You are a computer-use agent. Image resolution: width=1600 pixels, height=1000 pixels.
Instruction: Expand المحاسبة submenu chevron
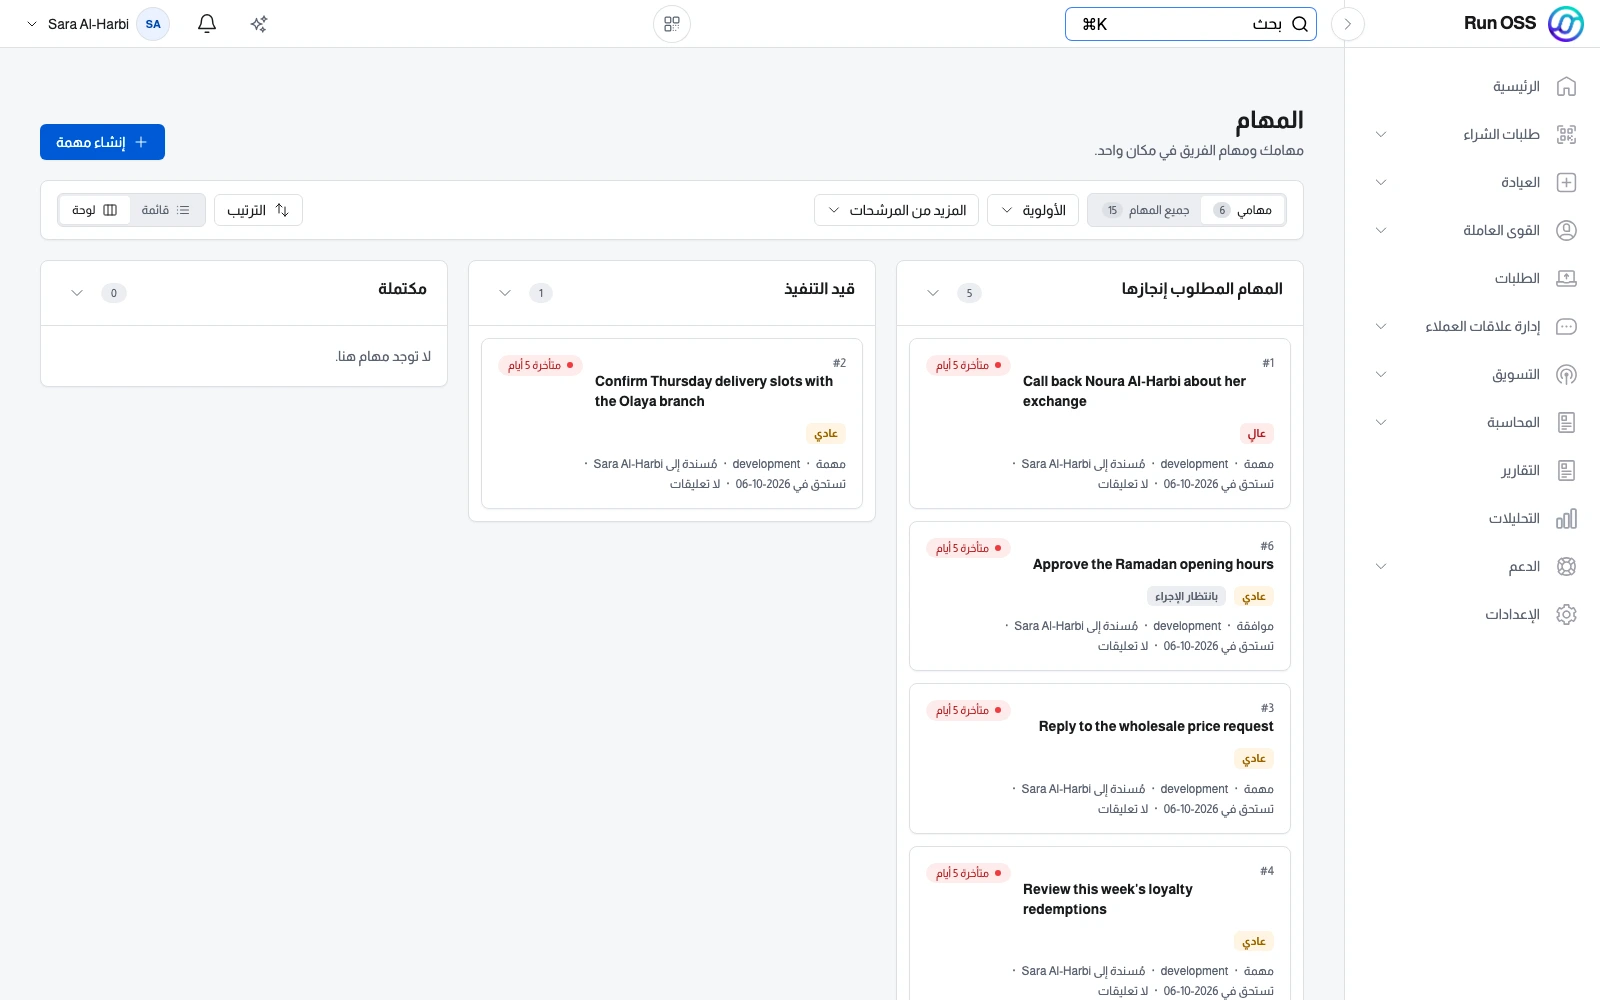click(x=1381, y=423)
